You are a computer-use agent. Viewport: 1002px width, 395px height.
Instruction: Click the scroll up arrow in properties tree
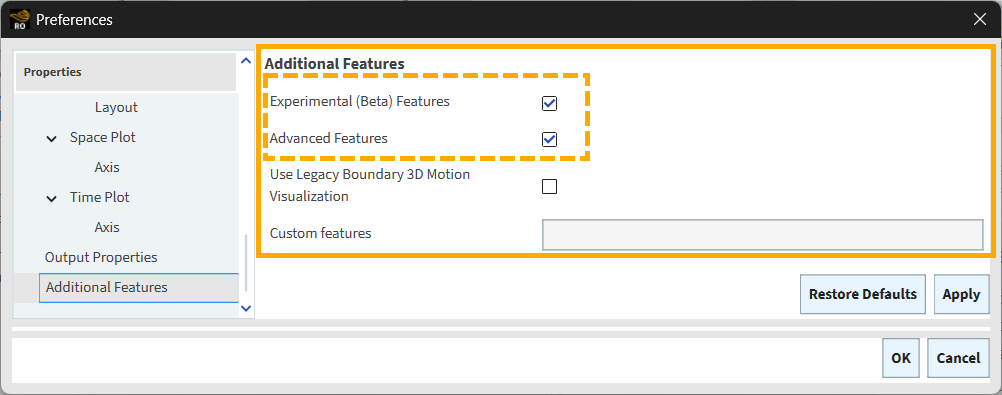click(246, 61)
